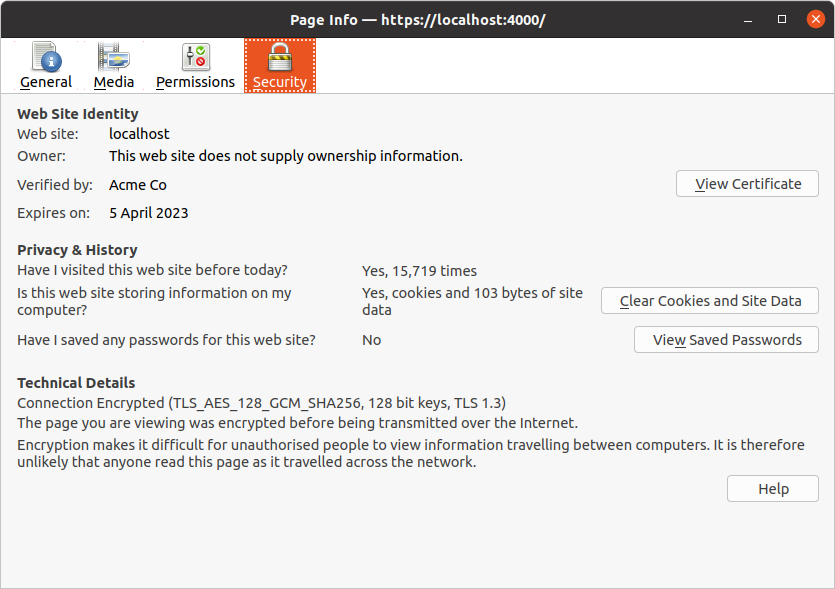
Task: Click the "Acme Co" verifier name
Action: click(x=138, y=185)
